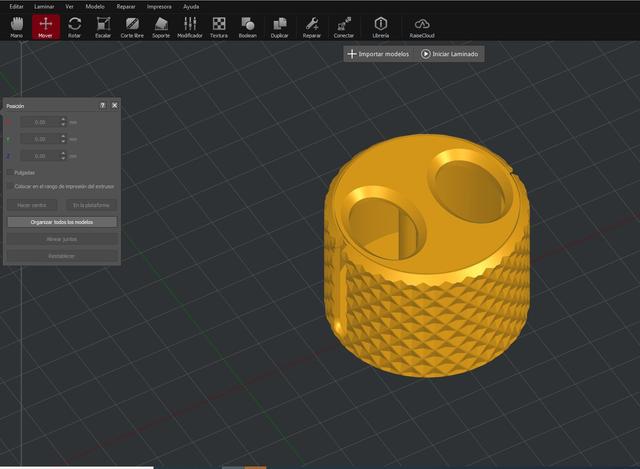Click the Y position input field
This screenshot has width=640, height=469.
pyautogui.click(x=40, y=139)
